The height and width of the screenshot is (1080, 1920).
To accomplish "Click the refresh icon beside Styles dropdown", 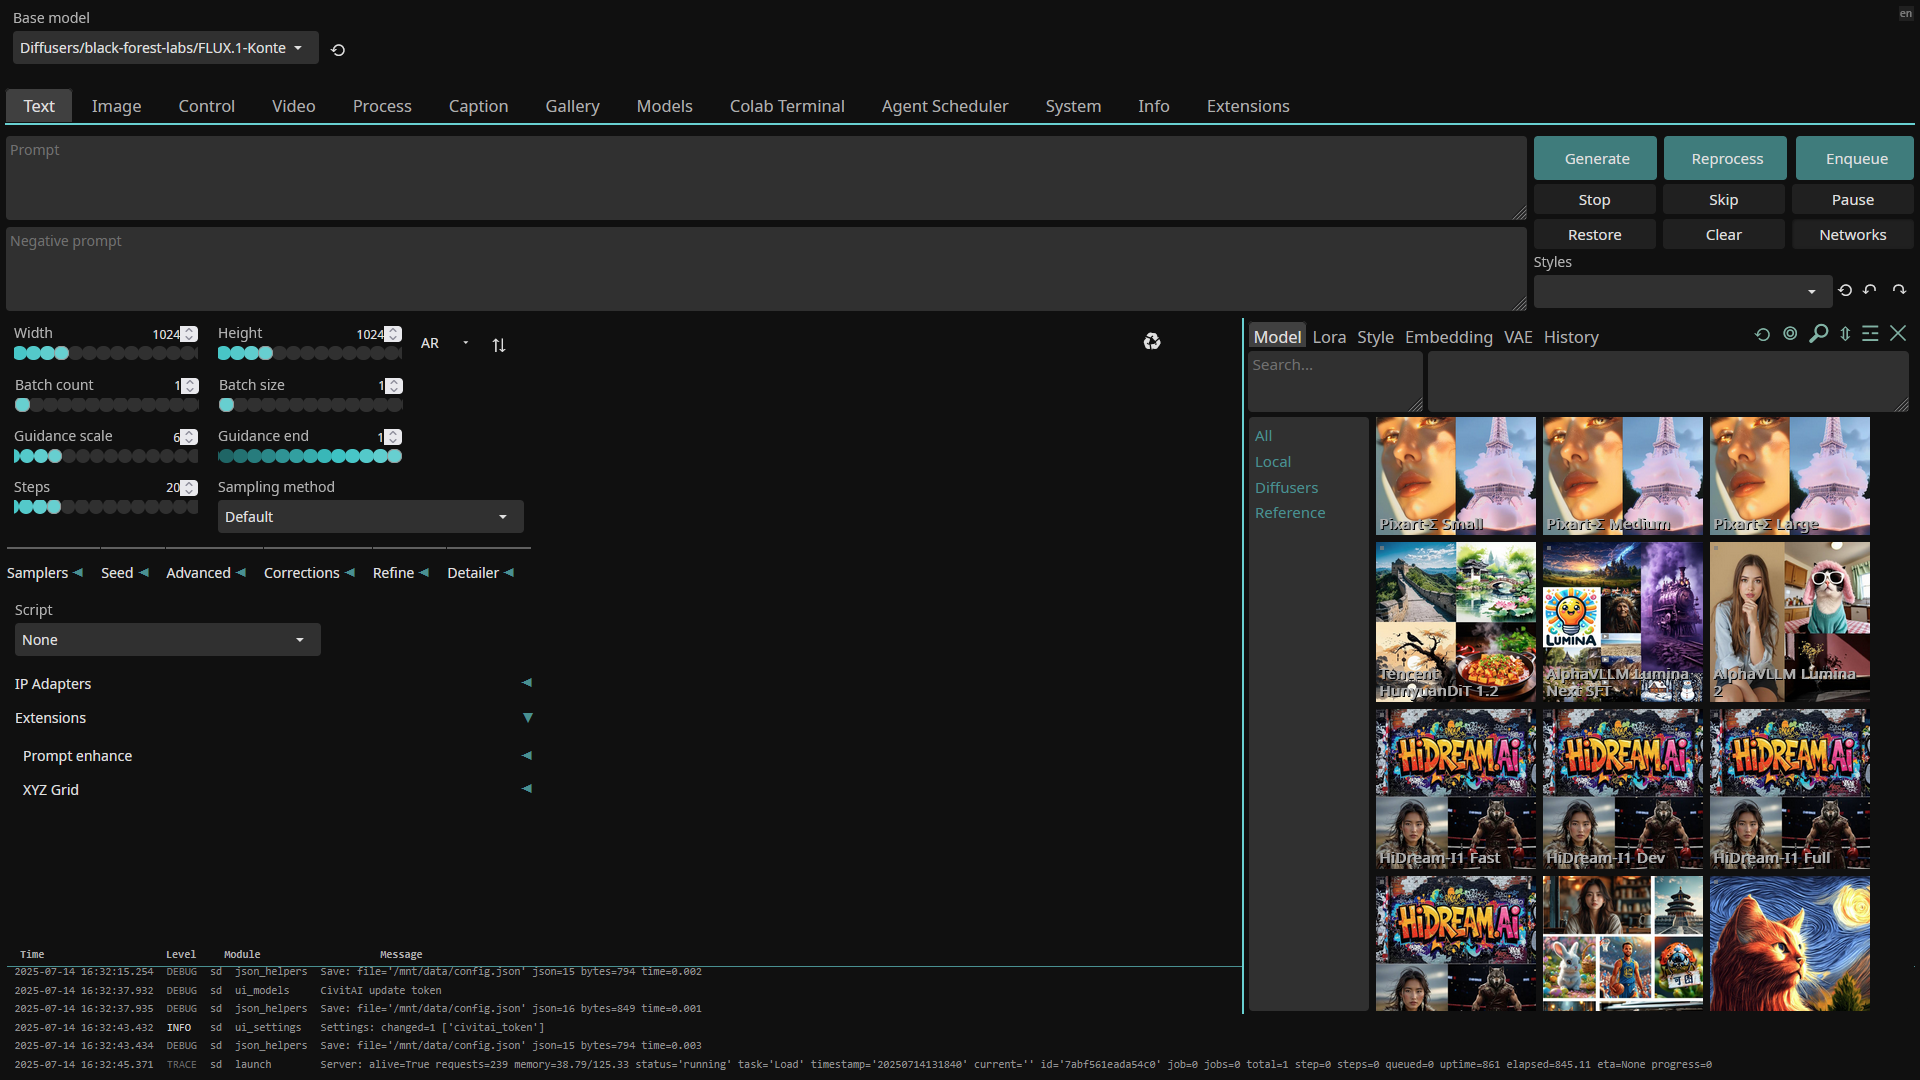I will pos(1845,290).
